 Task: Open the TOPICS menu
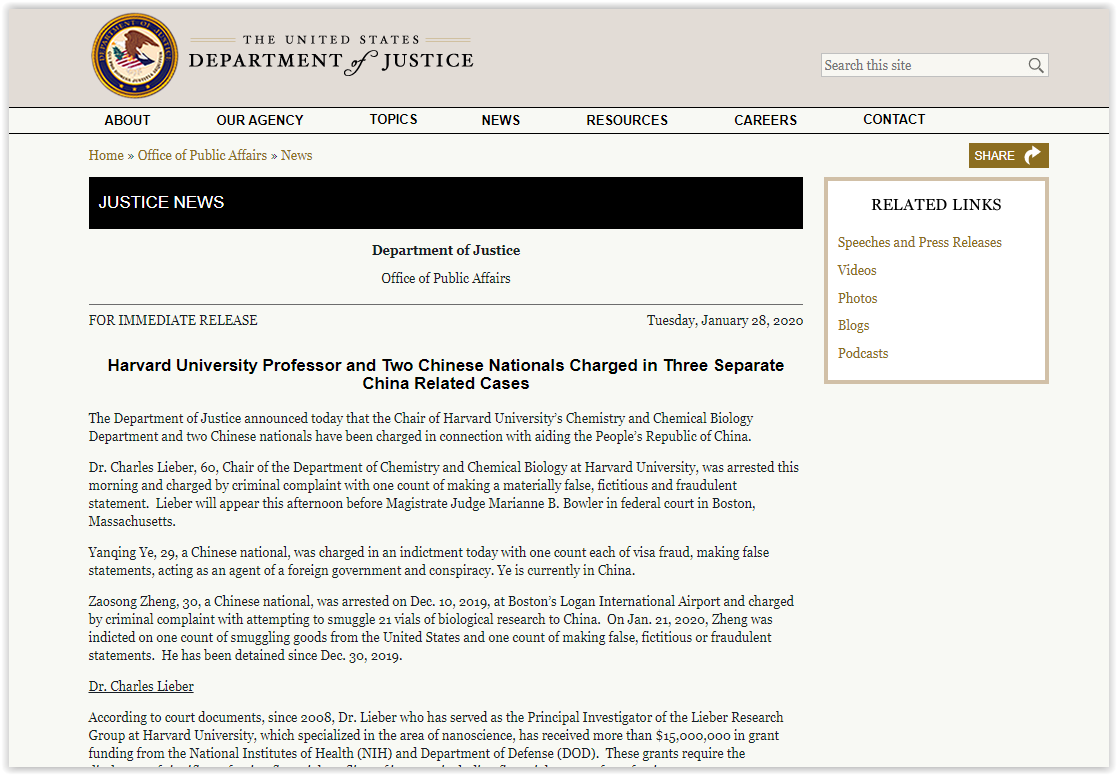point(393,120)
